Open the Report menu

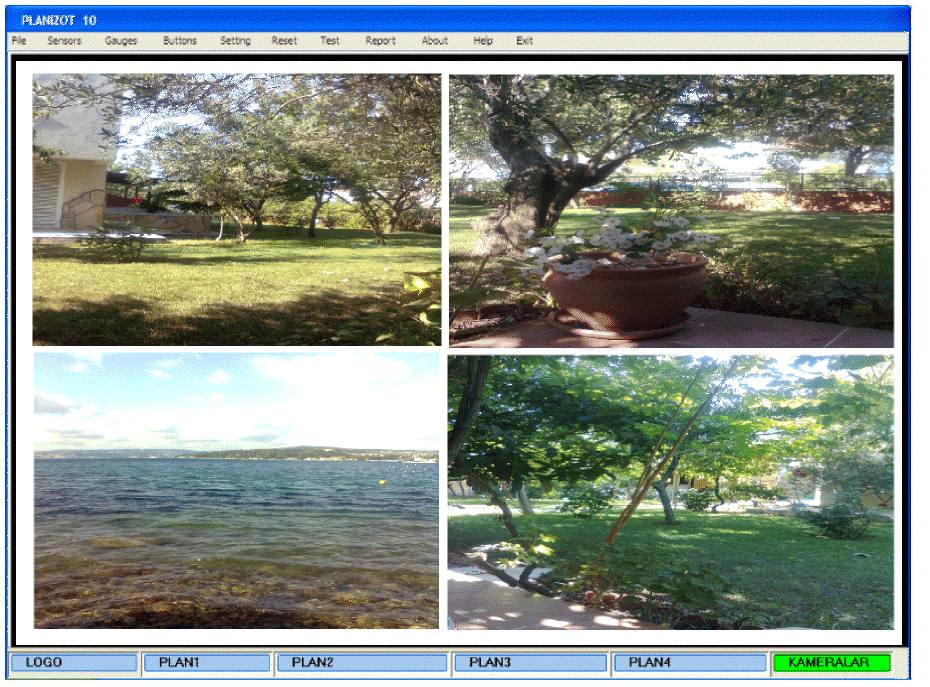380,41
